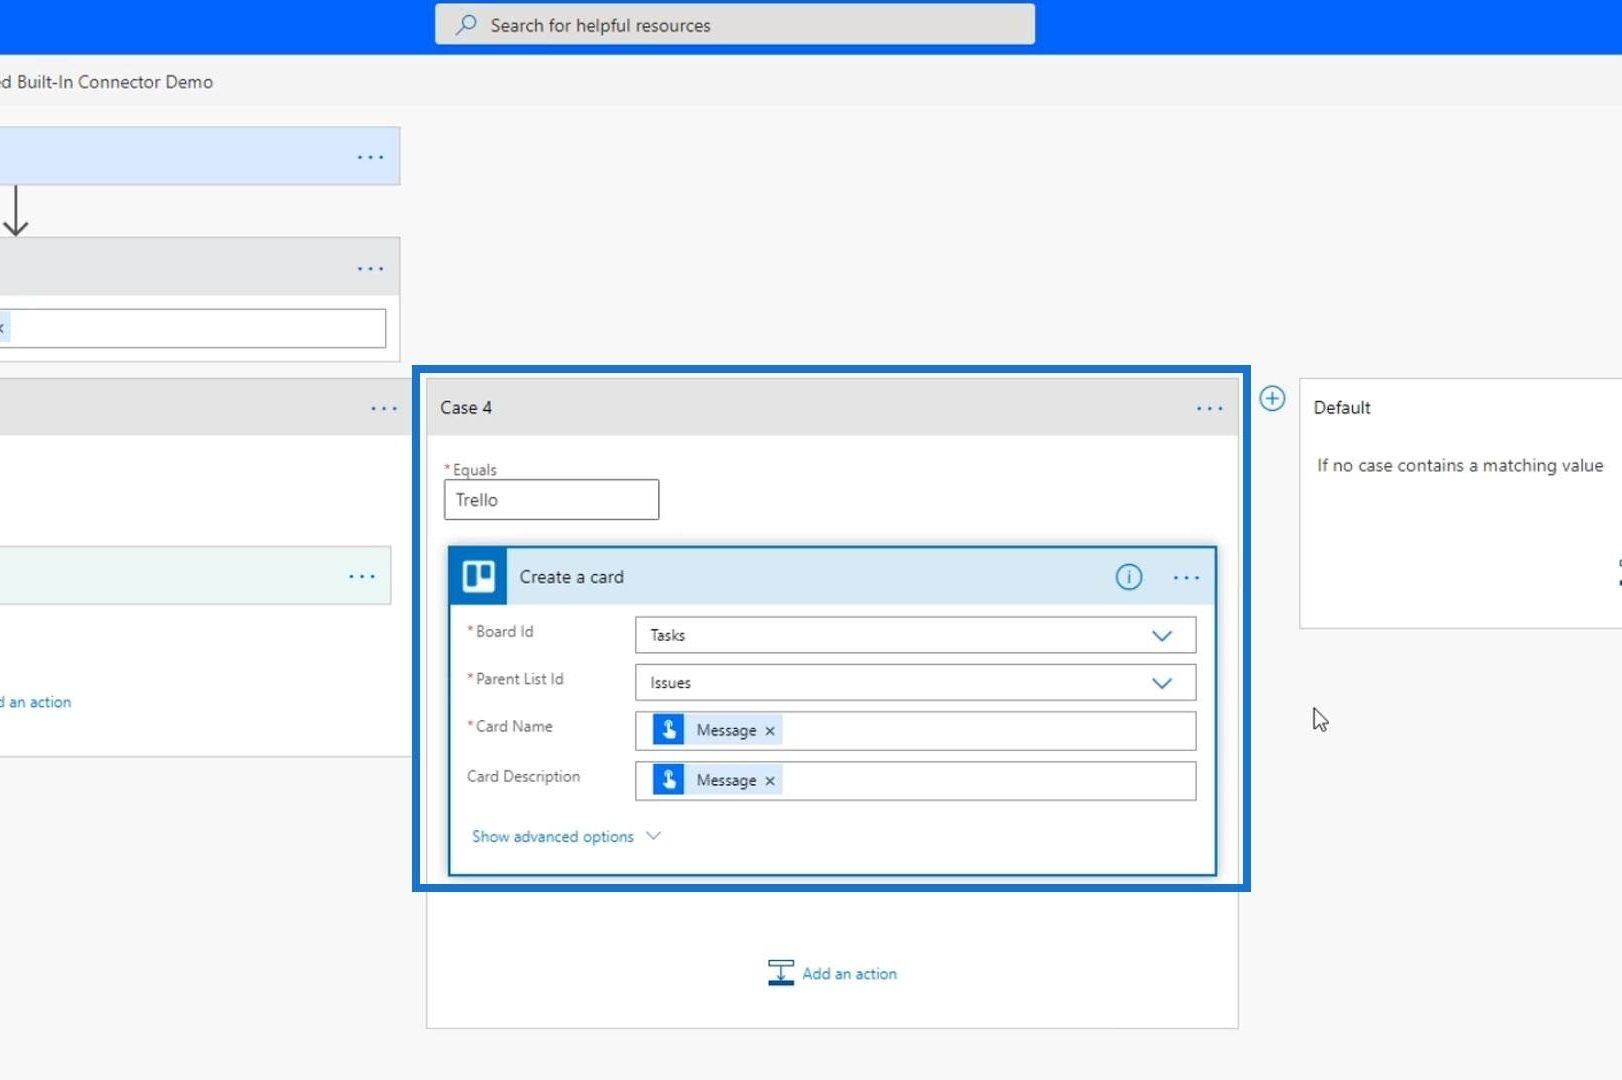Open the Case 4 ellipsis menu
Screen dimensions: 1622x1080
point(1210,408)
